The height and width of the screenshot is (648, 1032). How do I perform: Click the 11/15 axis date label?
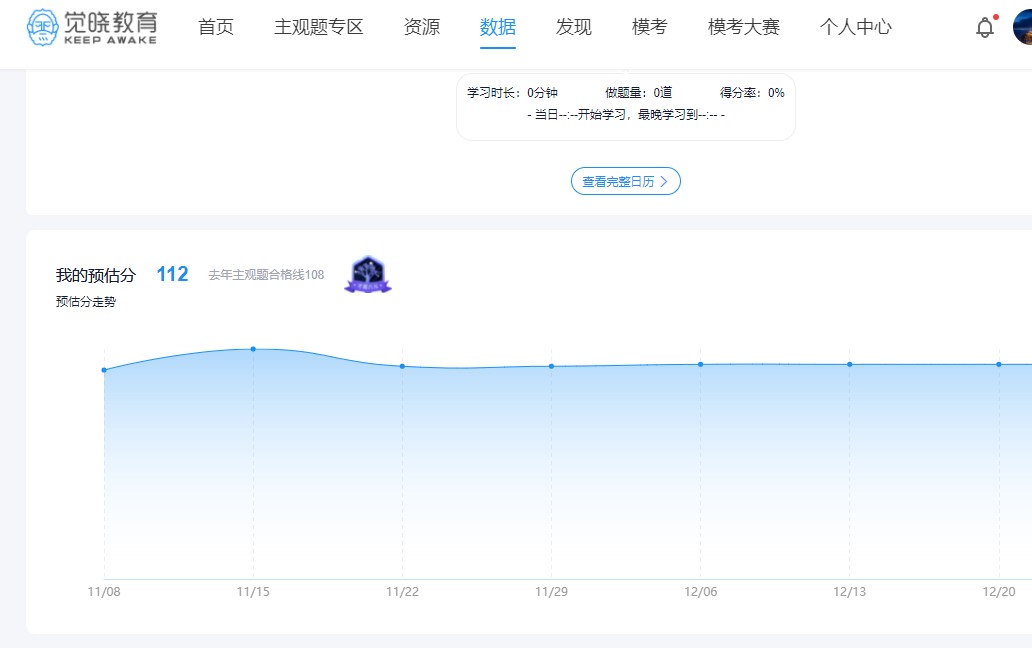[x=253, y=591]
